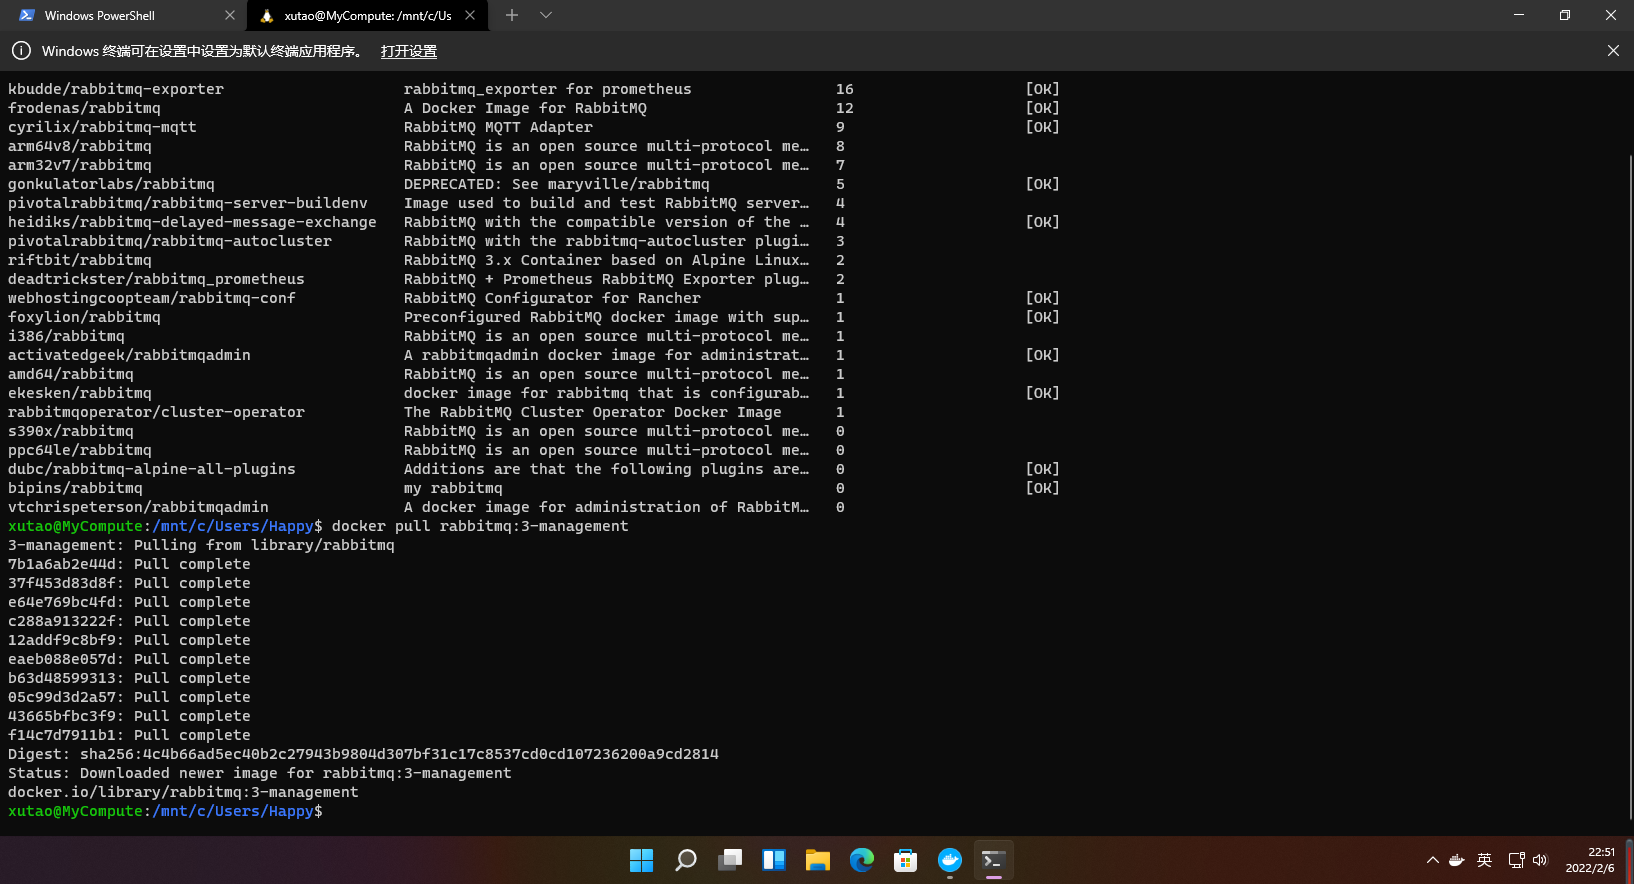Image resolution: width=1634 pixels, height=884 pixels.
Task: Click heidiks/rabbitmq-delayed-message-exchange
Action: pyautogui.click(x=192, y=222)
